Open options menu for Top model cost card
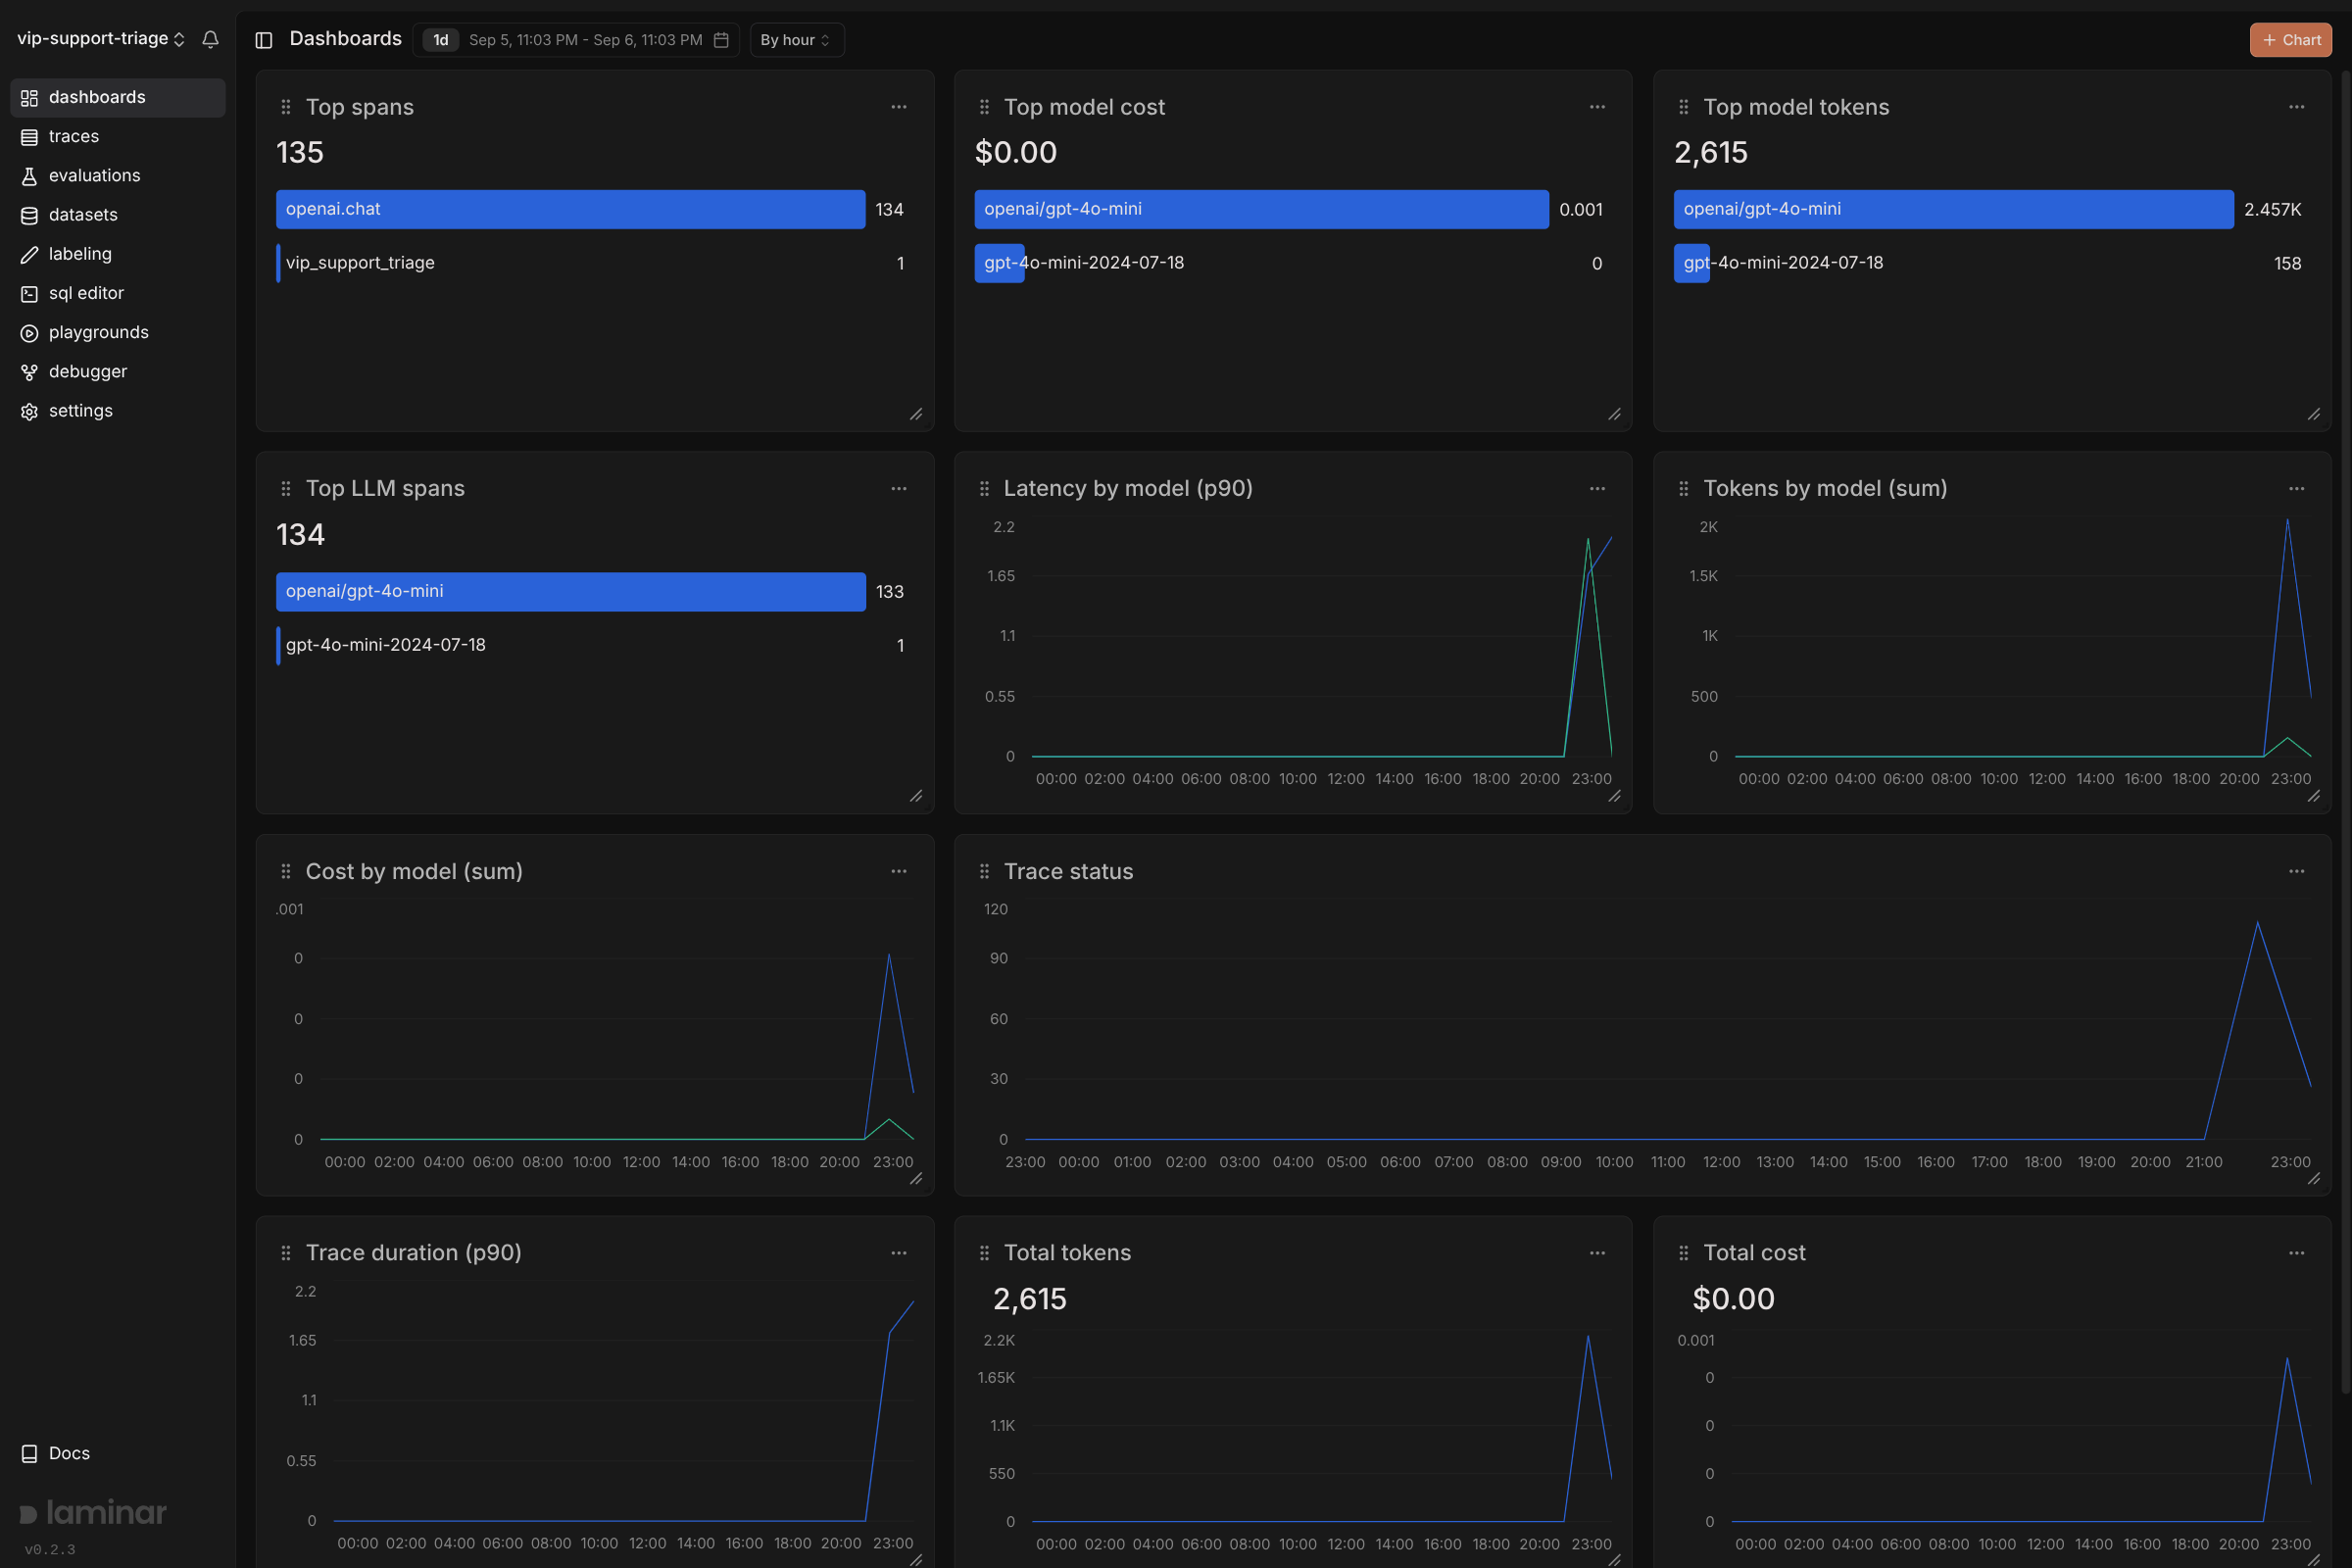 pos(1597,107)
